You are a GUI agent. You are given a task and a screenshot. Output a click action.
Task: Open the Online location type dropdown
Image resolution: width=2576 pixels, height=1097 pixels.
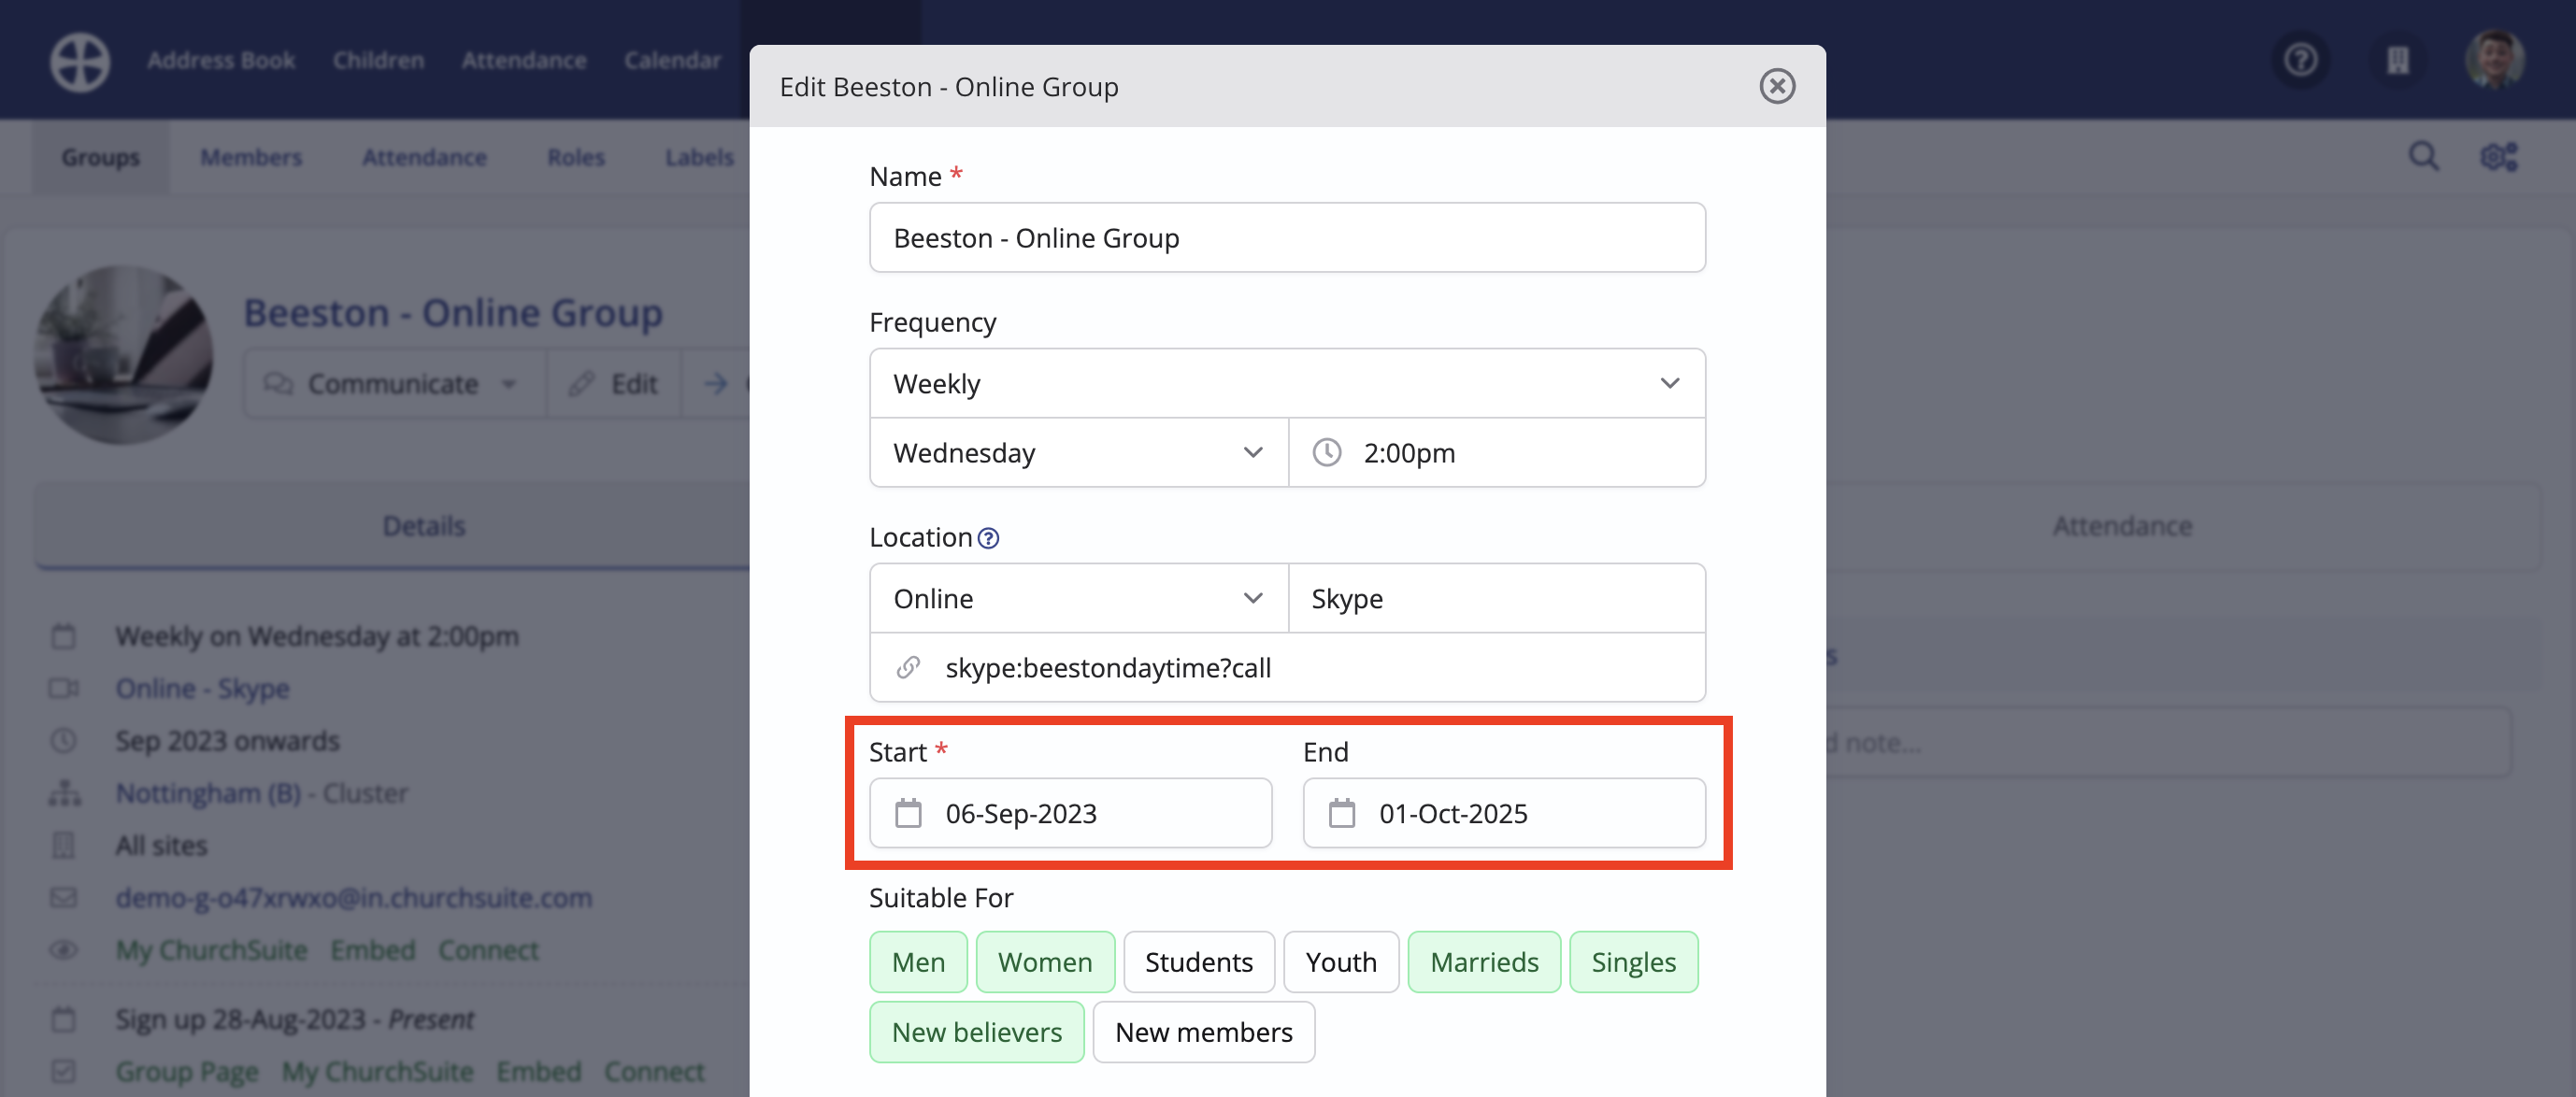(1079, 598)
